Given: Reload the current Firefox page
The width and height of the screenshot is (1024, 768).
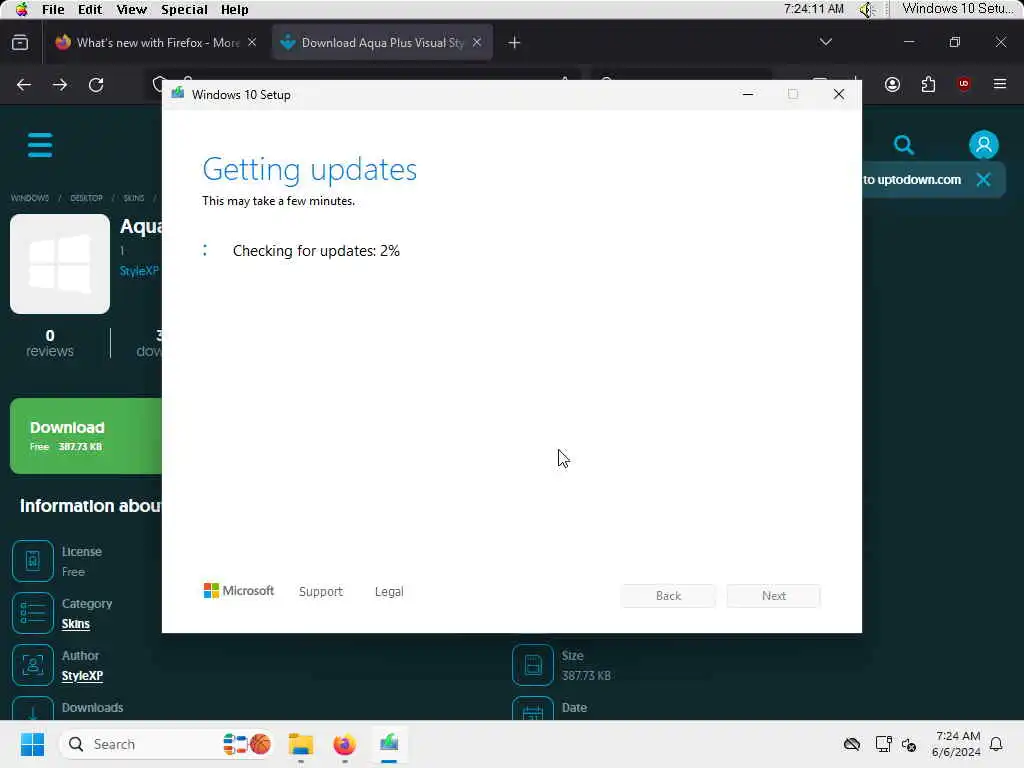Looking at the screenshot, I should coord(96,84).
